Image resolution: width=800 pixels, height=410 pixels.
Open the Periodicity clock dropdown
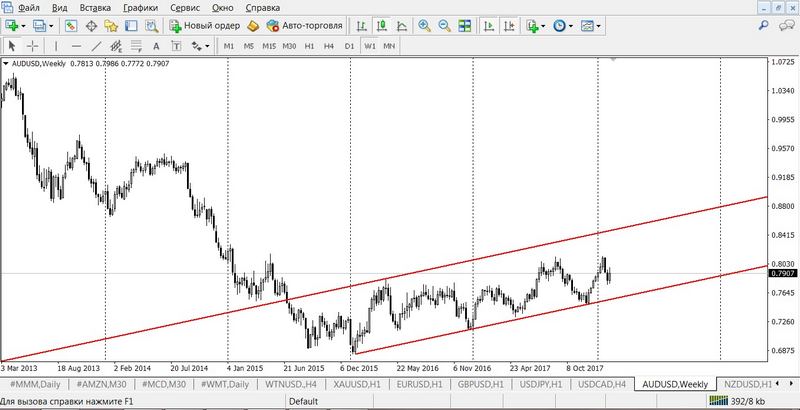tap(563, 26)
